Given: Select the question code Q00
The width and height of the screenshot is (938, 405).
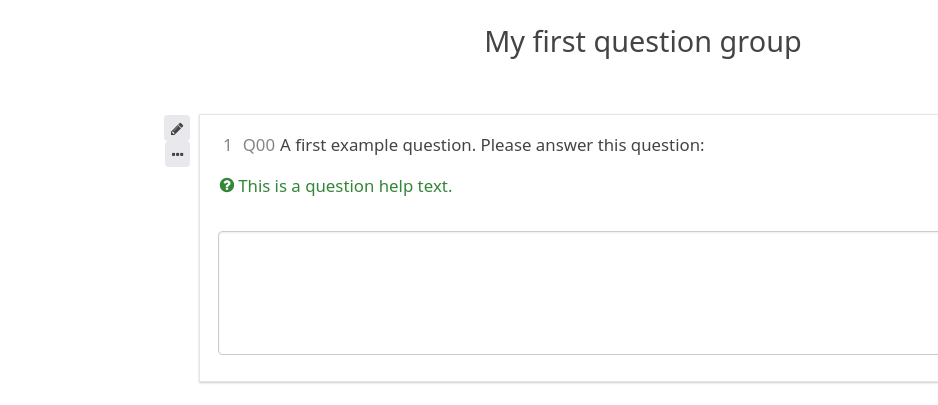Looking at the screenshot, I should (259, 145).
